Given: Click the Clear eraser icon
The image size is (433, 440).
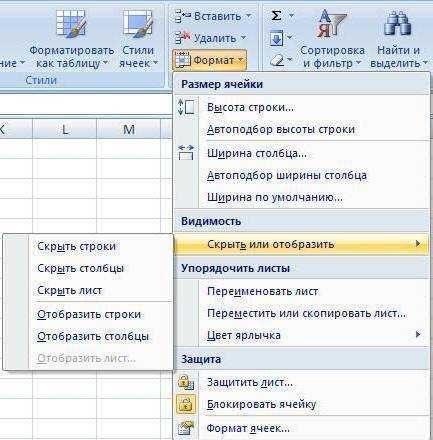Looking at the screenshot, I should click(277, 60).
